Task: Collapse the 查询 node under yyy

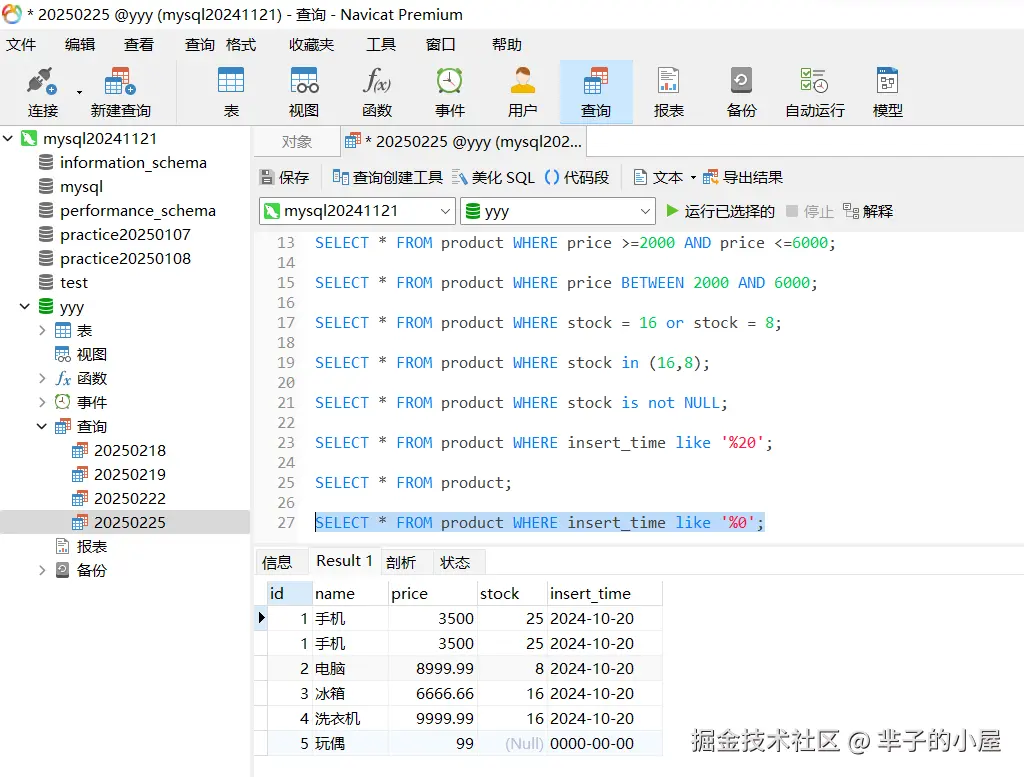Action: coord(42,426)
